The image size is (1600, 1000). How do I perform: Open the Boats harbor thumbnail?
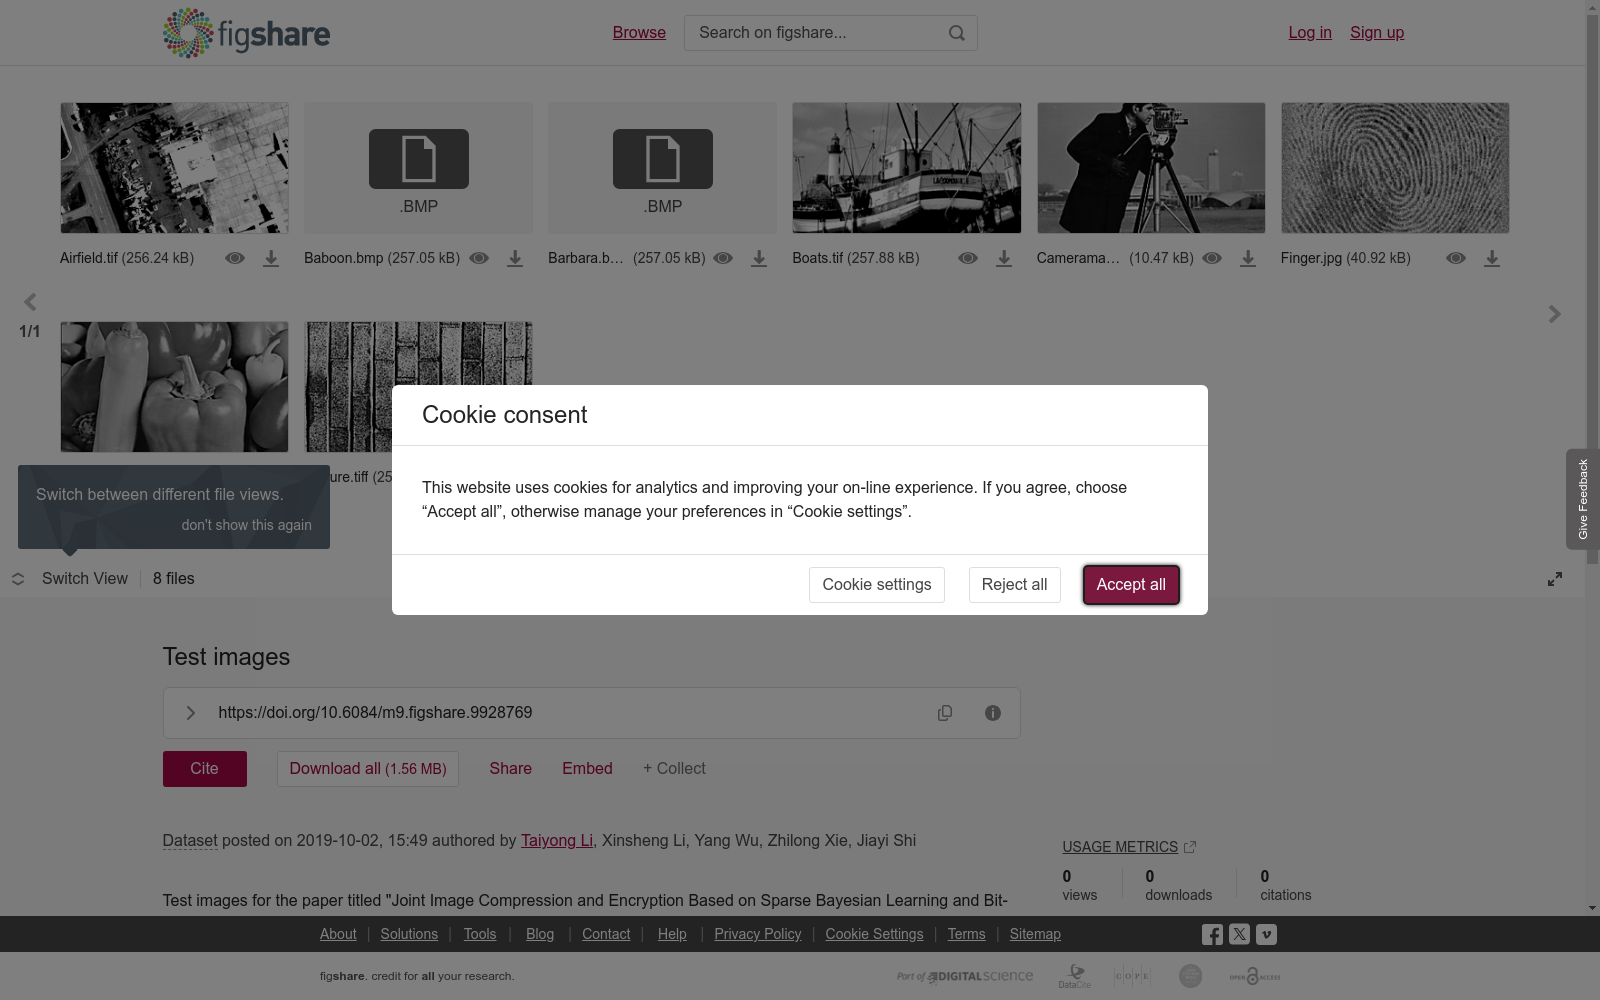point(907,168)
